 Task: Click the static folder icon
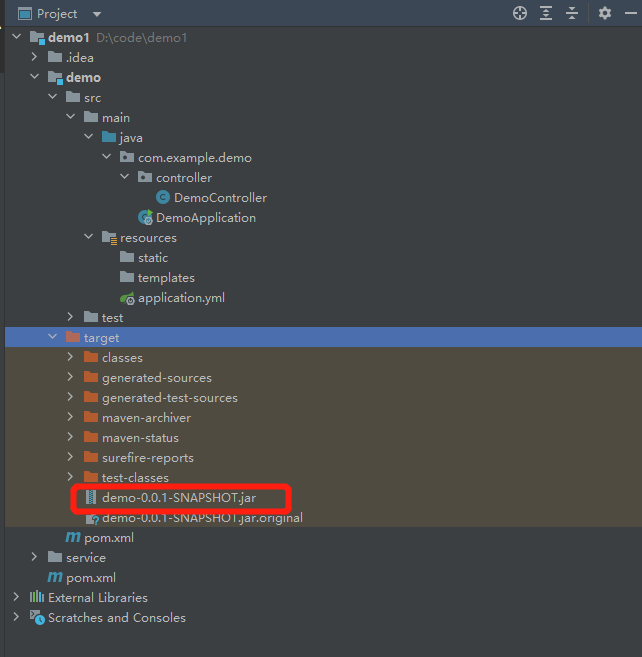(127, 257)
